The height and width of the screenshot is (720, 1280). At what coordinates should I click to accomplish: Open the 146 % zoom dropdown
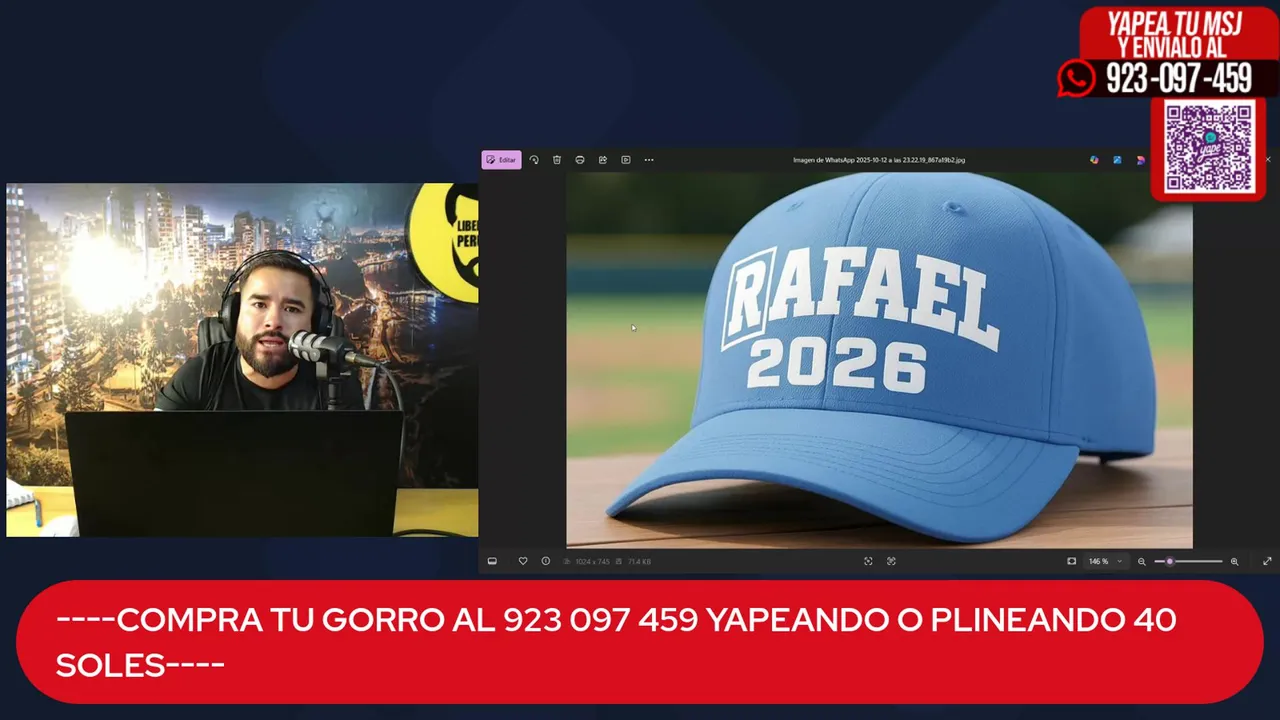pyautogui.click(x=1105, y=561)
